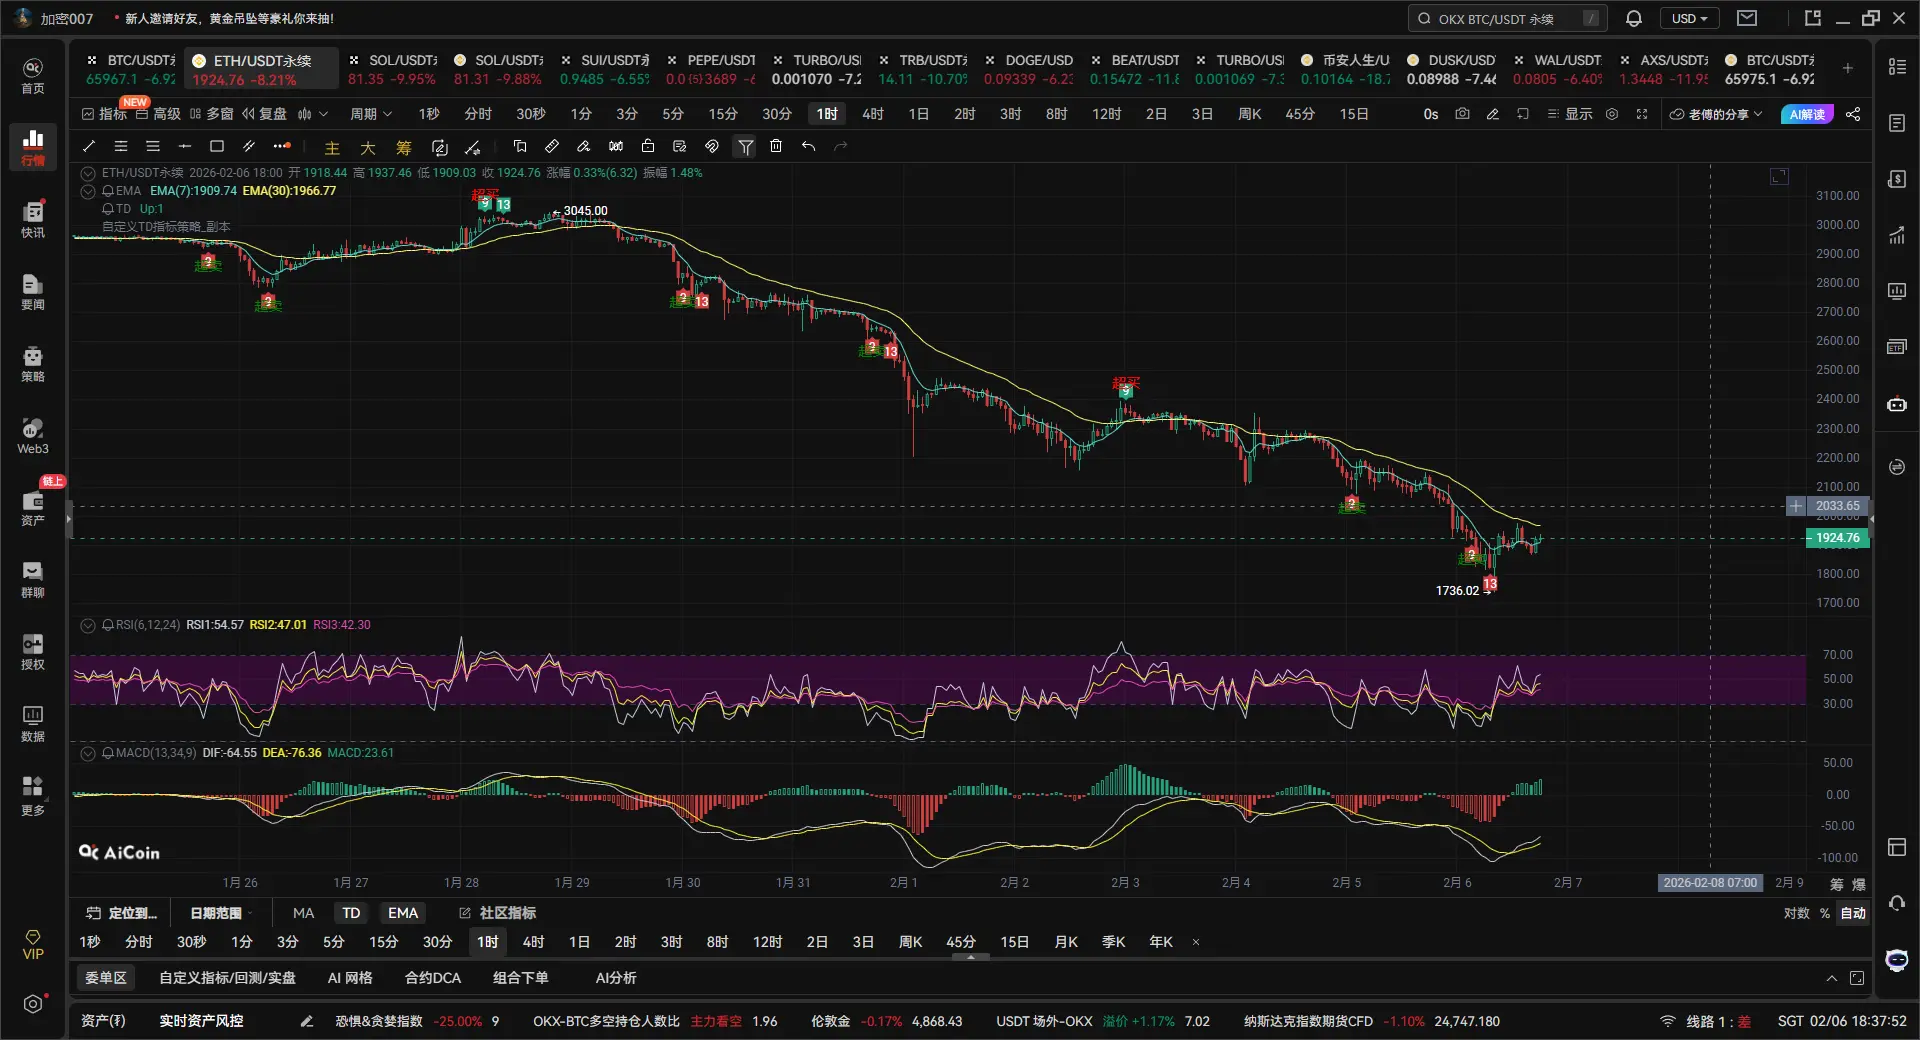Open notification bell in title bar
This screenshot has width=1920, height=1040.
click(1634, 18)
